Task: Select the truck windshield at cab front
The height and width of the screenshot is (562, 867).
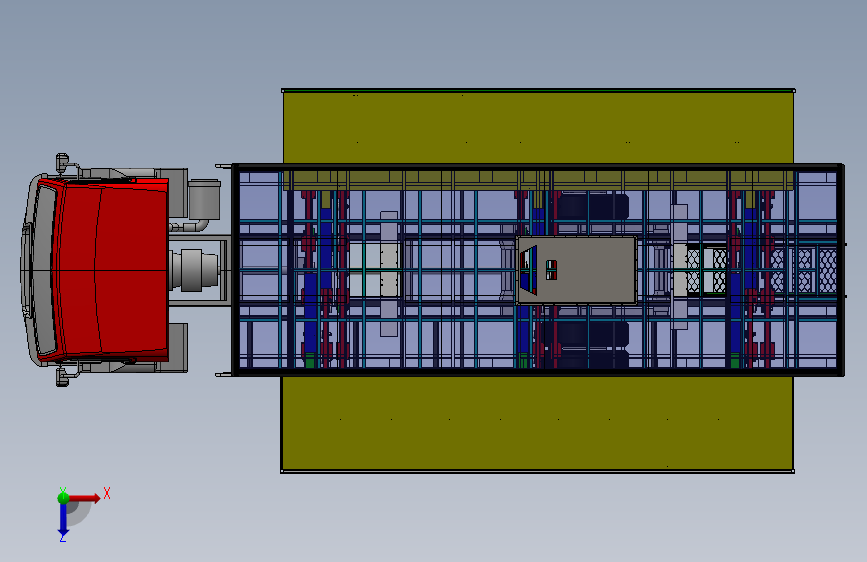Action: [44, 270]
